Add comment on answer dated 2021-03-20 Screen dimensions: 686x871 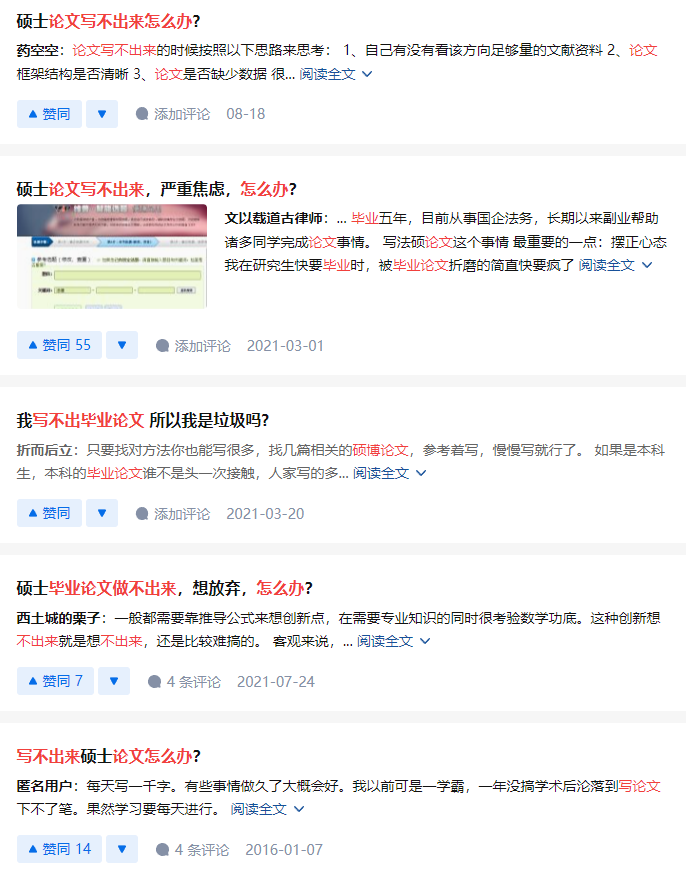173,513
